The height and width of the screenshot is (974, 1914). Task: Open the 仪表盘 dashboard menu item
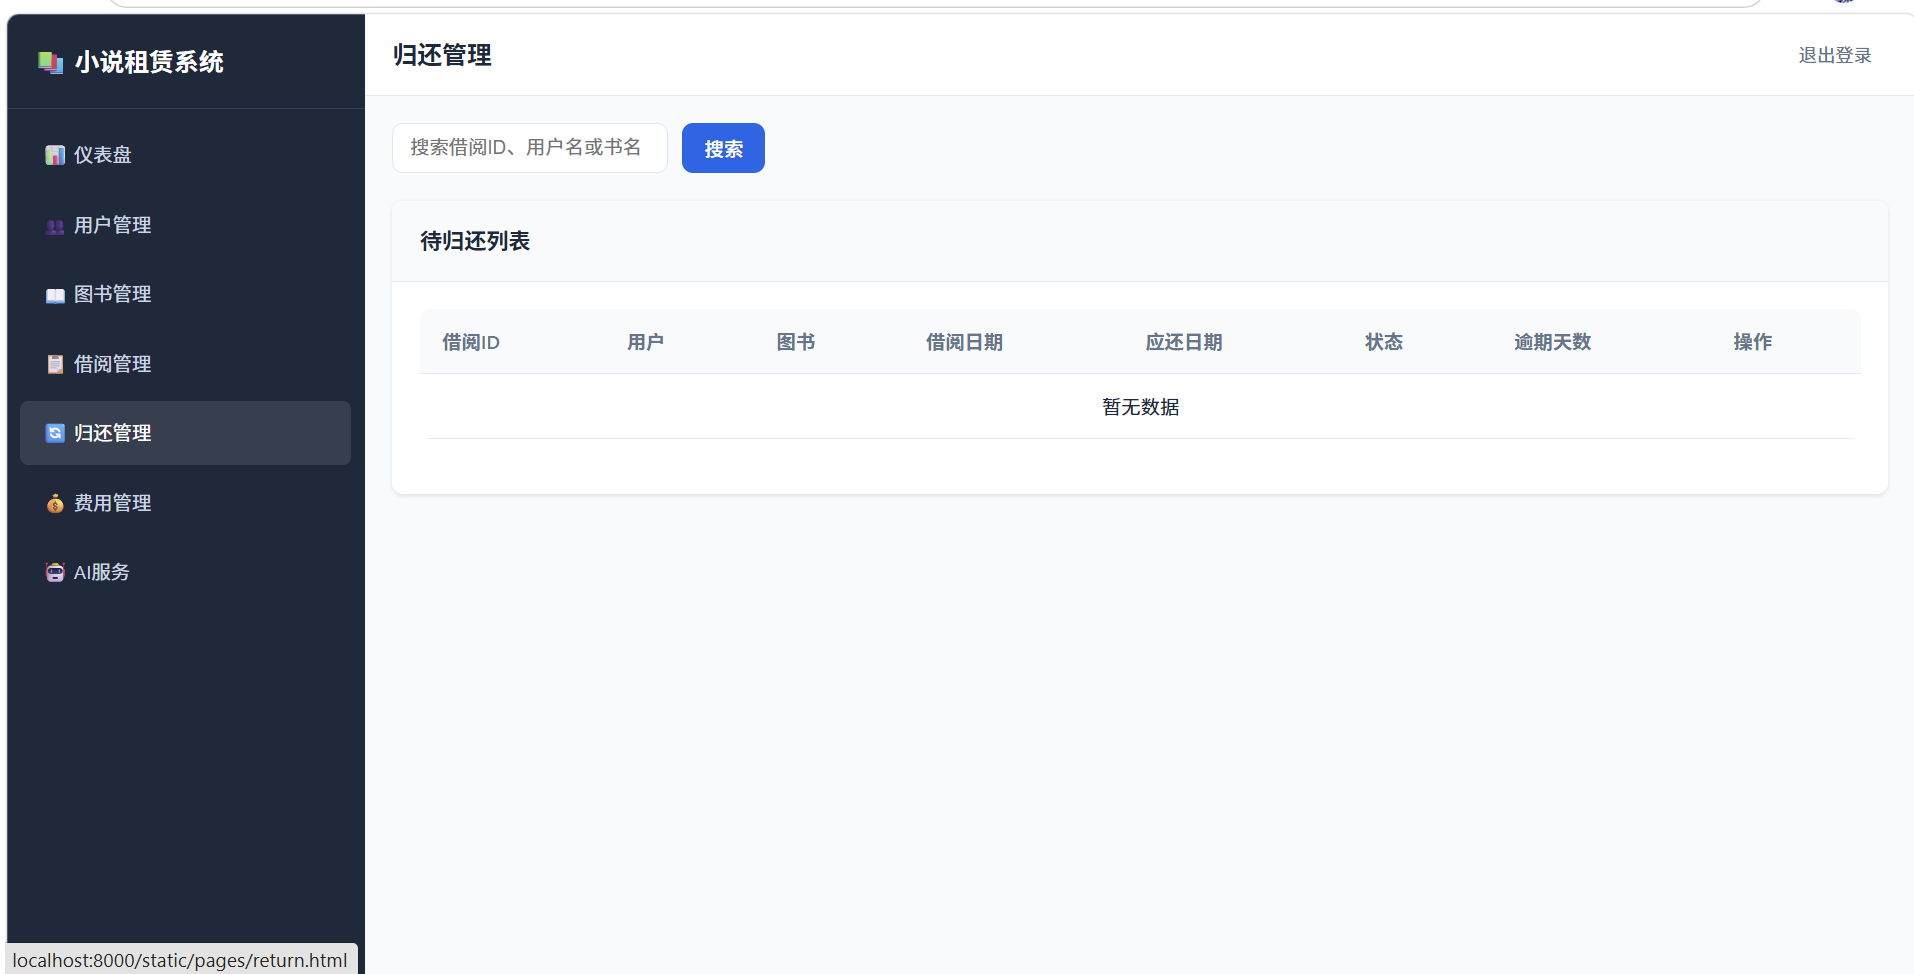tap(185, 155)
